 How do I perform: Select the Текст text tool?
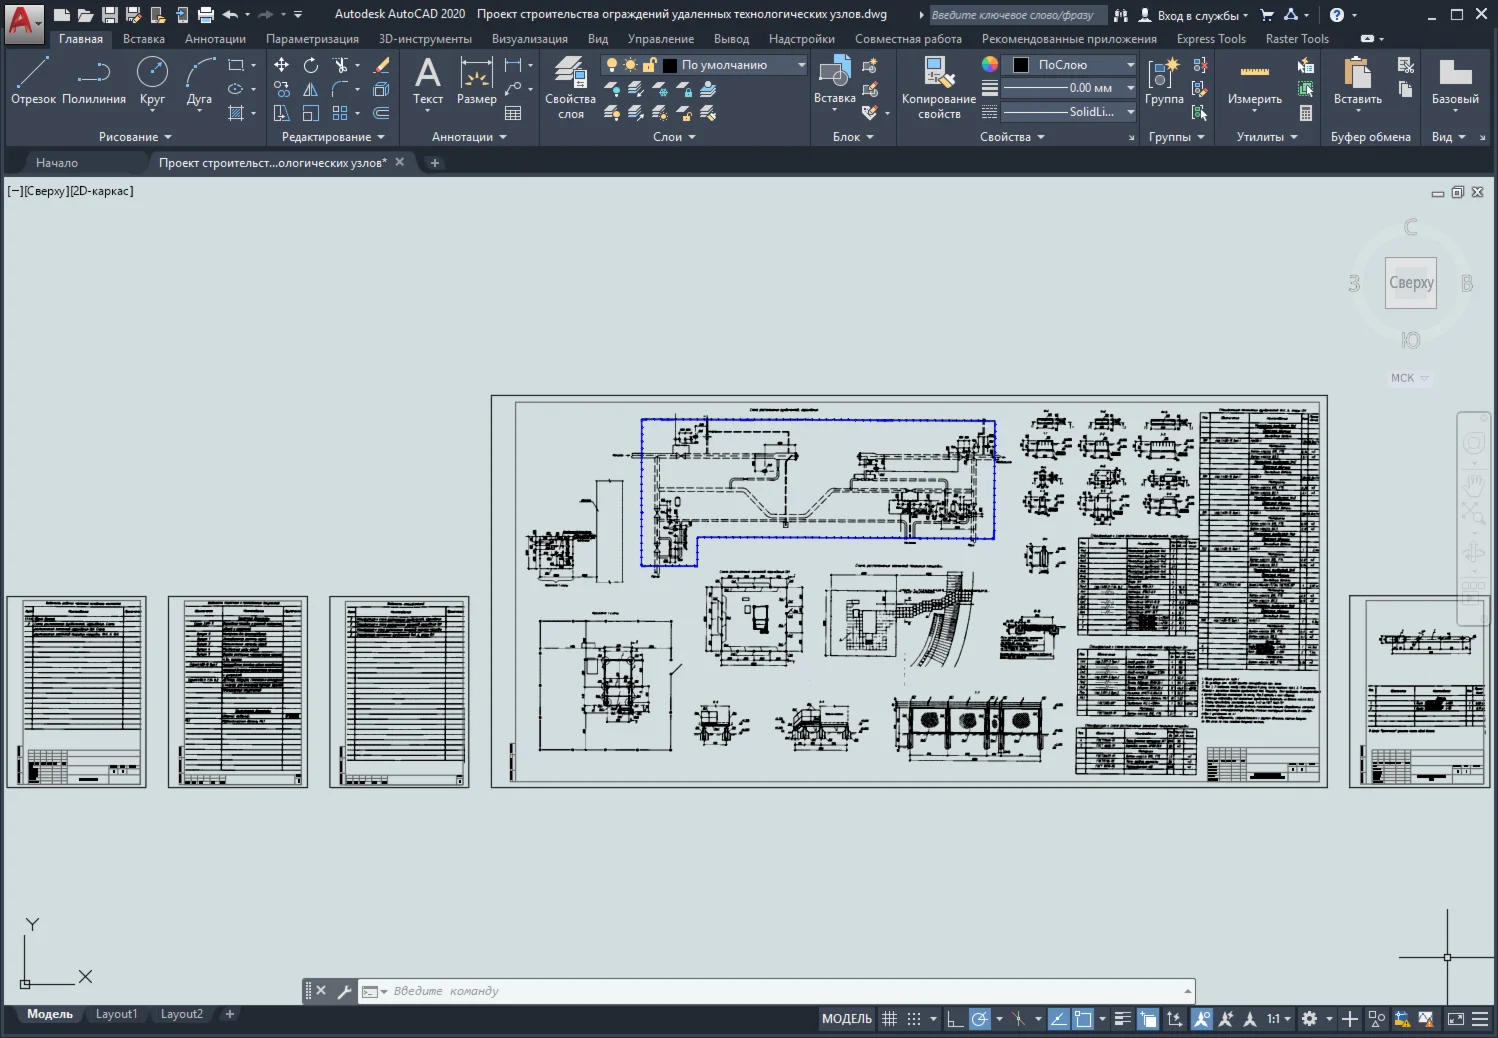pyautogui.click(x=428, y=80)
